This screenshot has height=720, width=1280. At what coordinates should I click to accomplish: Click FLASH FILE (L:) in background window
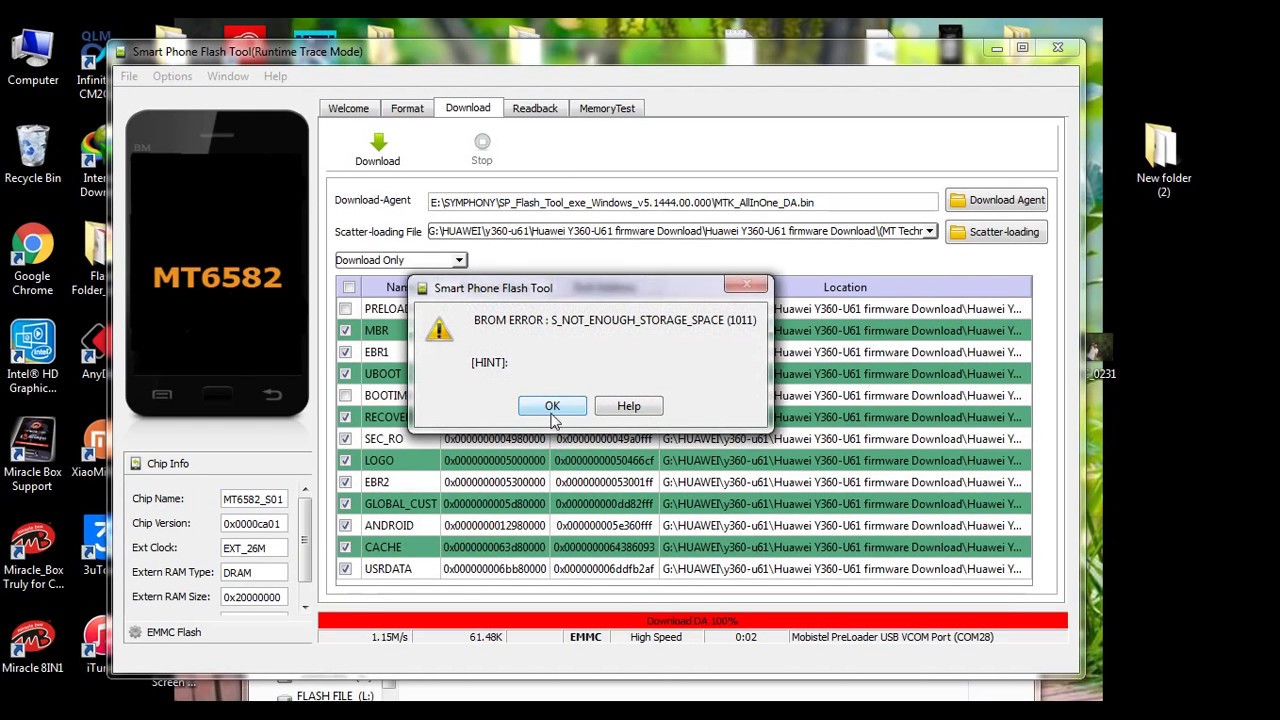335,696
